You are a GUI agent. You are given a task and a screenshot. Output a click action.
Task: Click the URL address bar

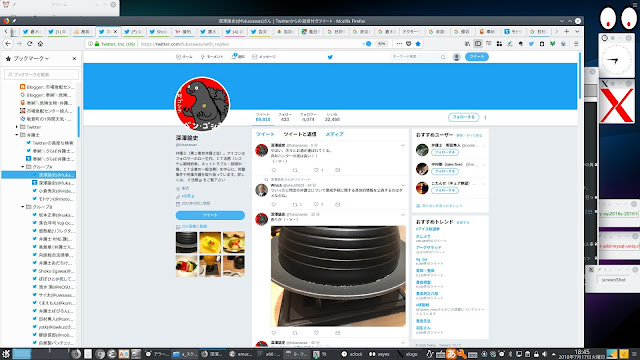pyautogui.click(x=249, y=44)
